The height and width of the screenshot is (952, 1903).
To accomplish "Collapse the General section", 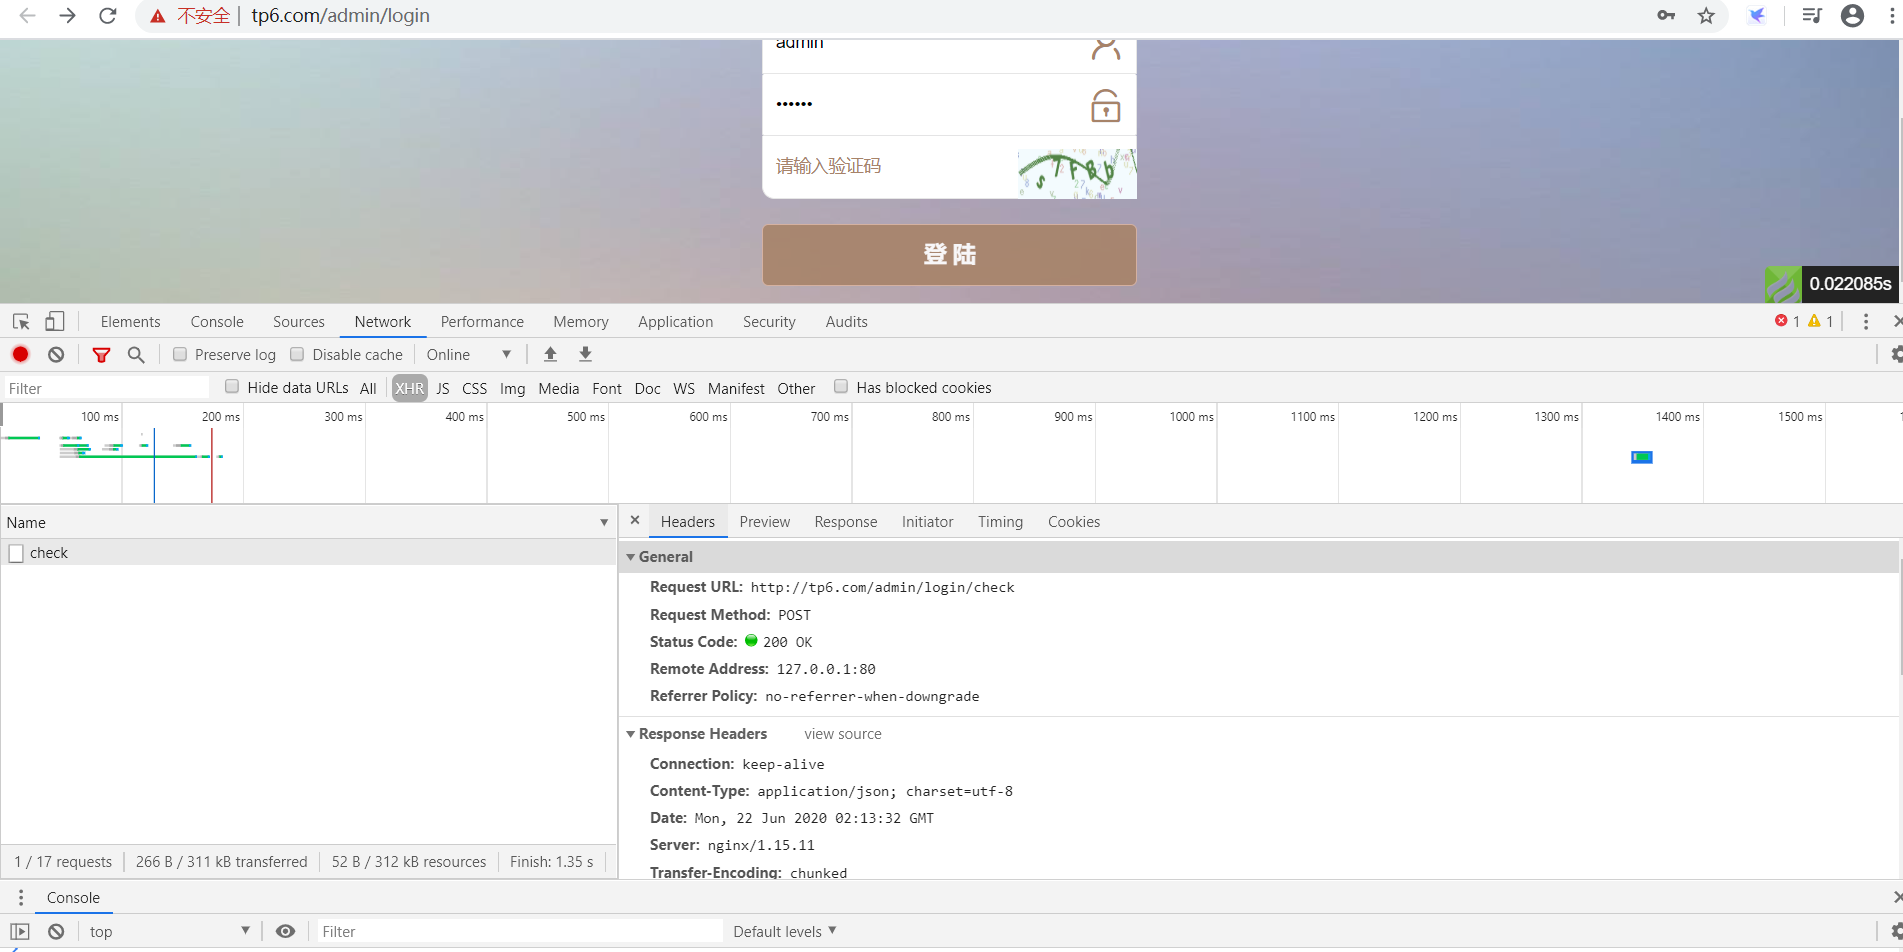I will [631, 557].
